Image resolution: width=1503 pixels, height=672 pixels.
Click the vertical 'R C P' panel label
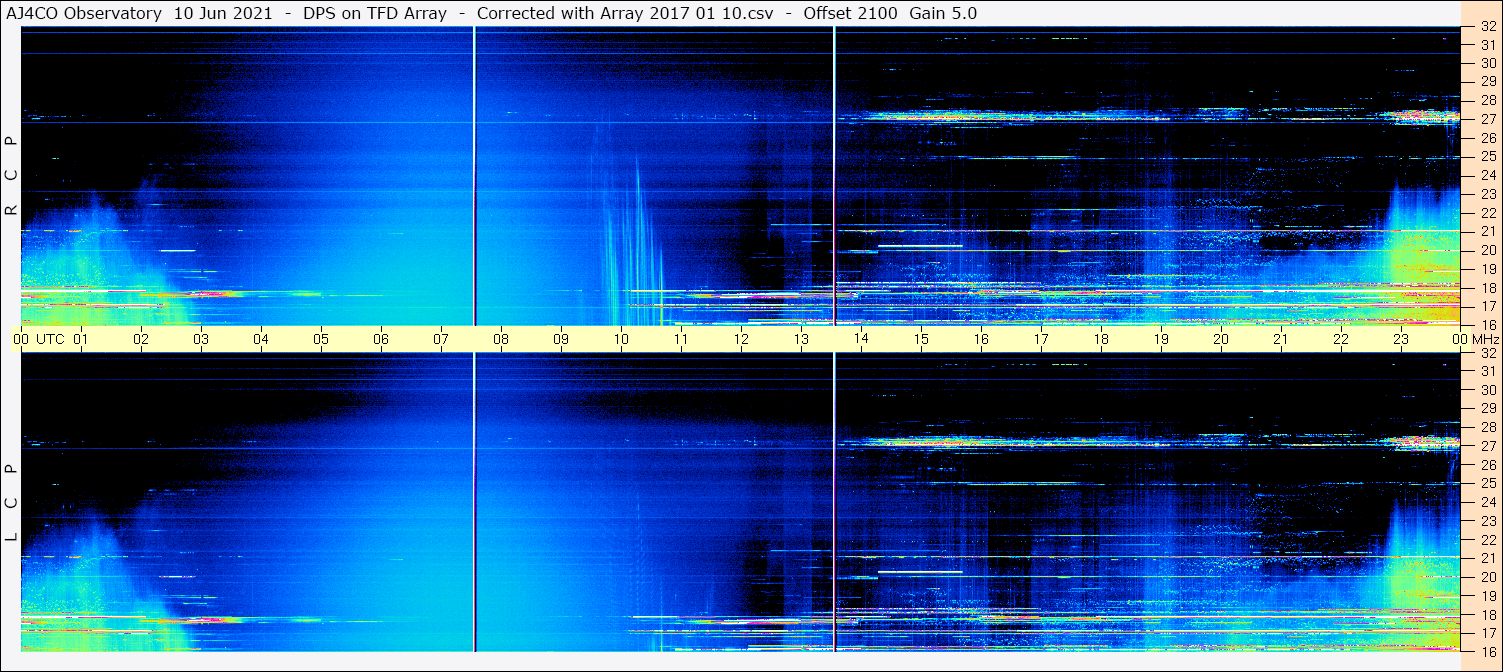pyautogui.click(x=11, y=176)
